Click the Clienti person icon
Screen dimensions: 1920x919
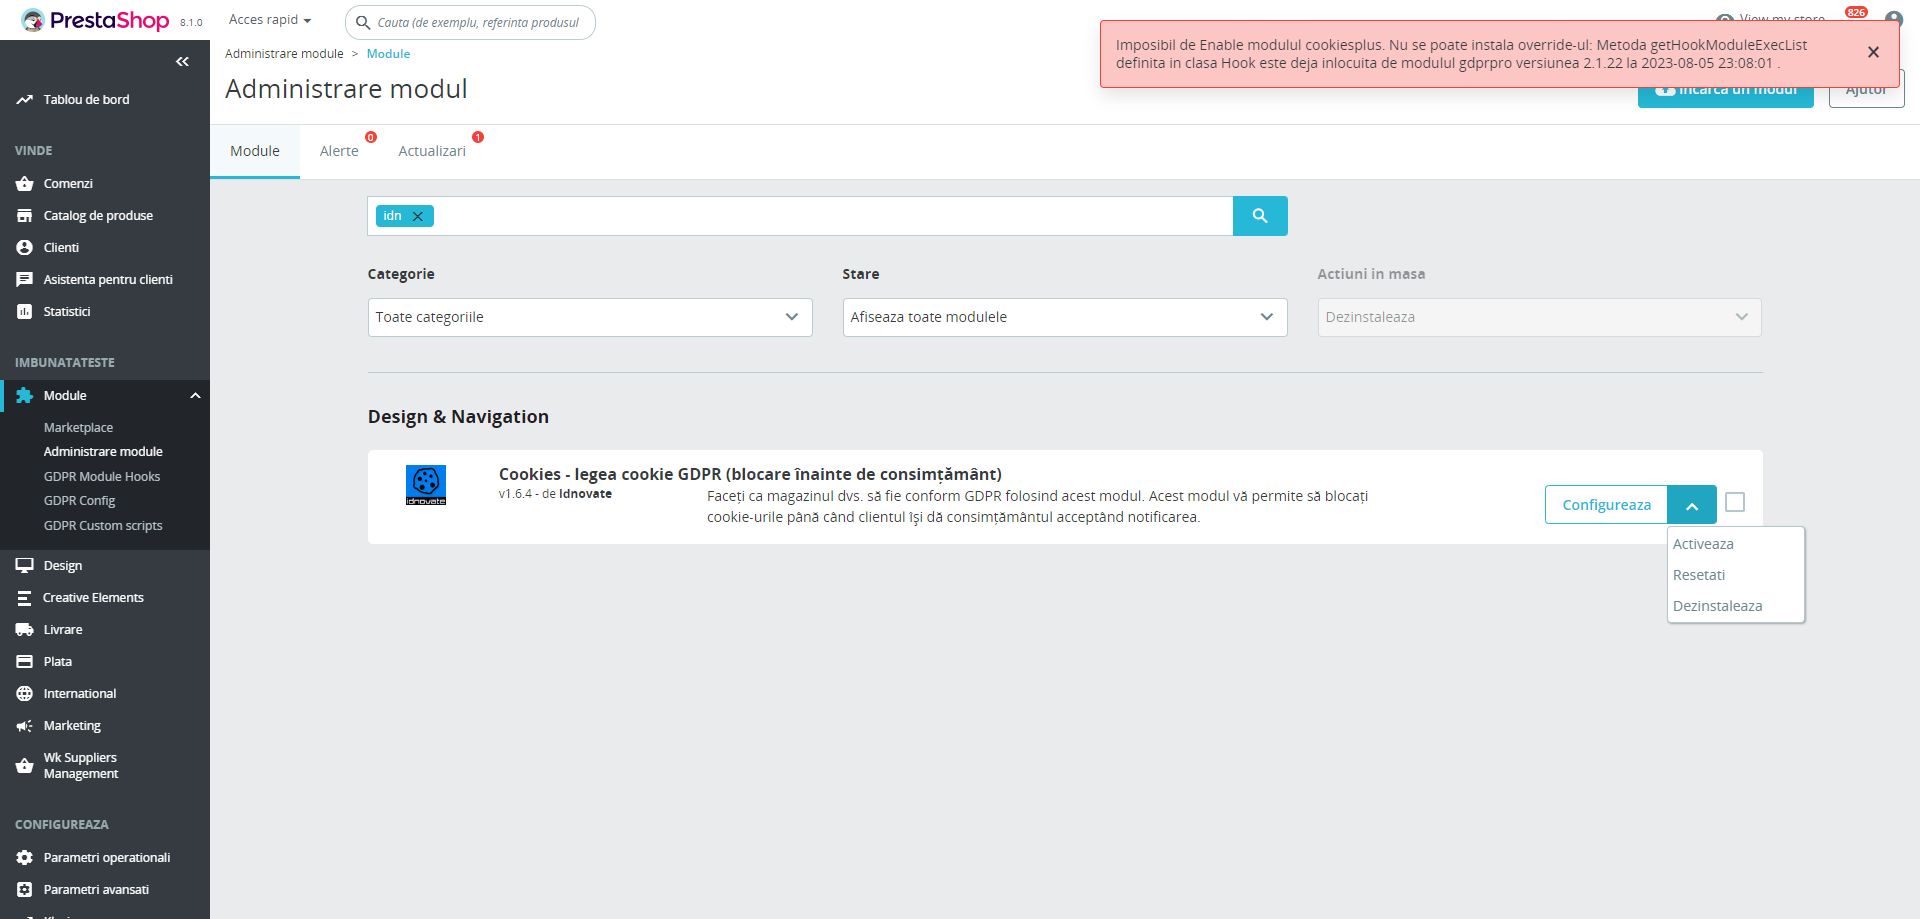(x=24, y=247)
